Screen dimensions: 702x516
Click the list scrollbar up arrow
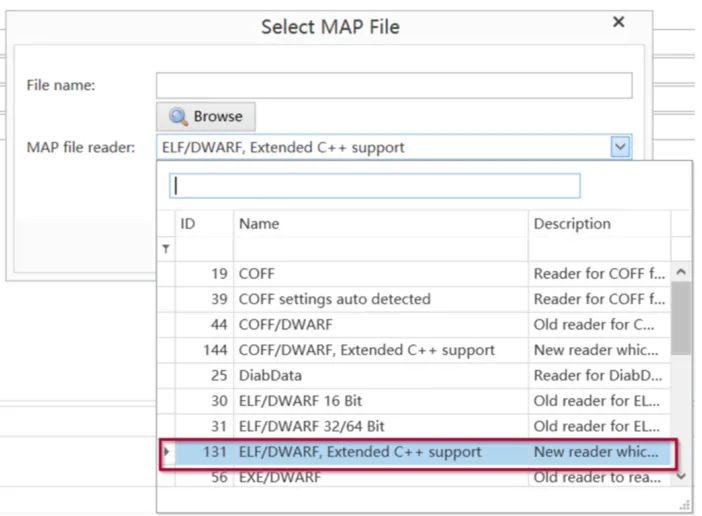pos(681,272)
